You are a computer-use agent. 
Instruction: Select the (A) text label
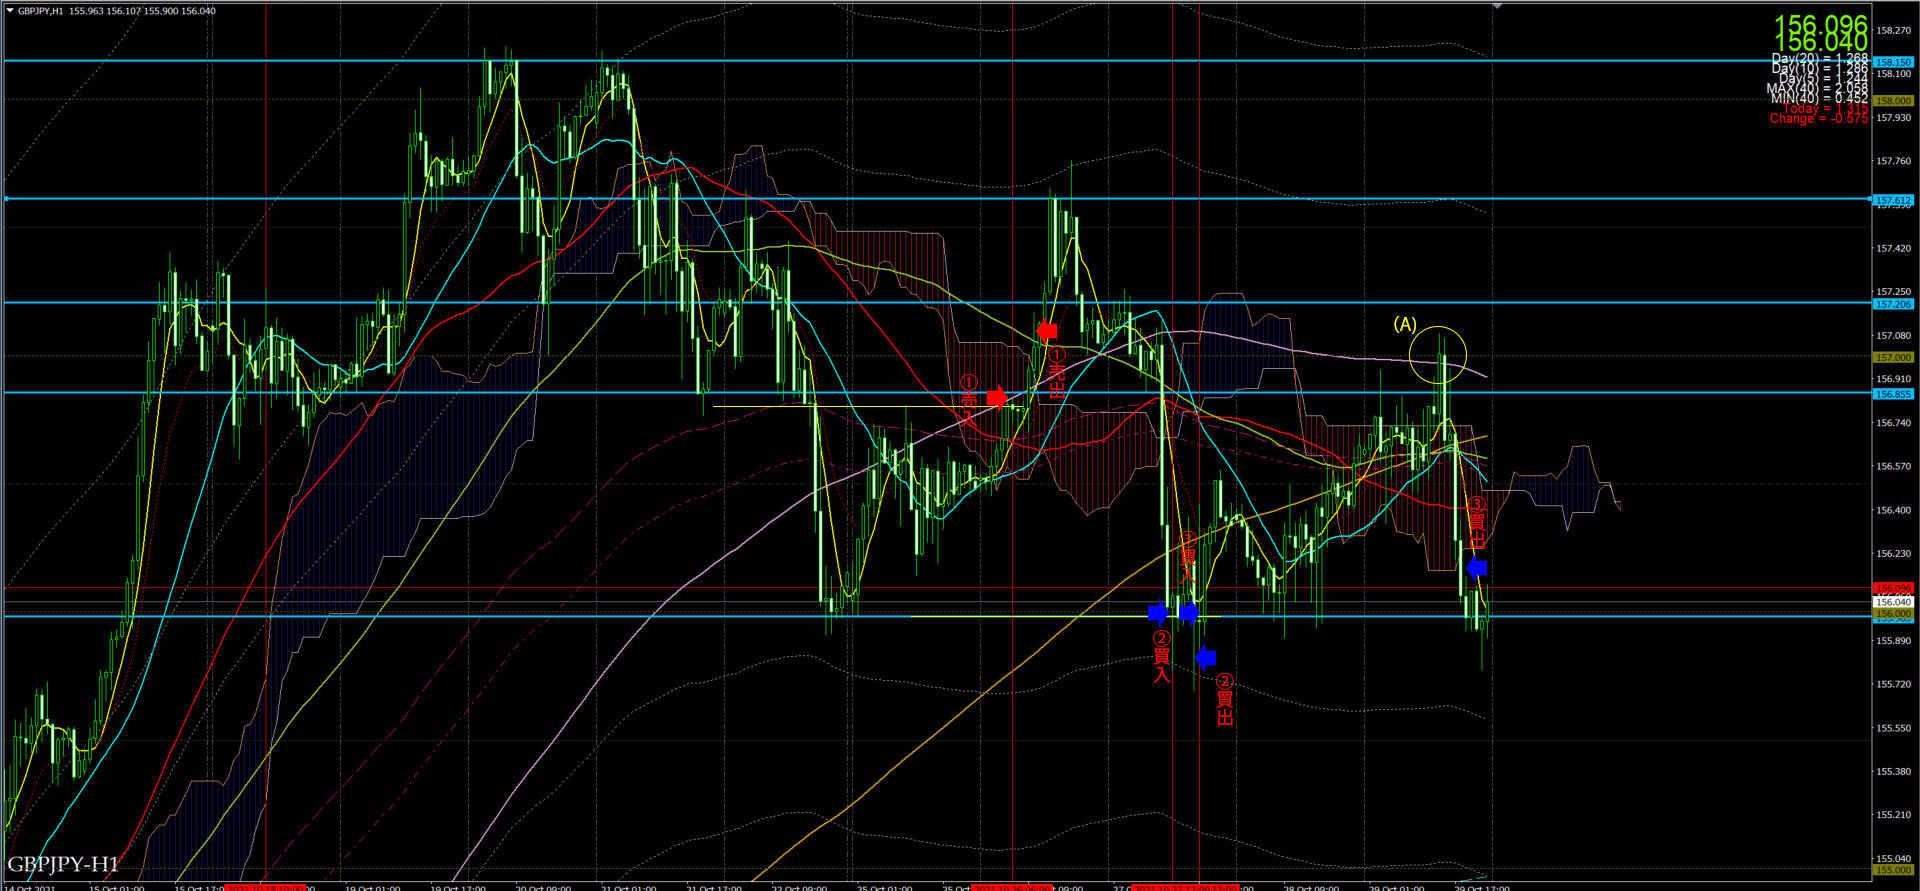pyautogui.click(x=1405, y=324)
